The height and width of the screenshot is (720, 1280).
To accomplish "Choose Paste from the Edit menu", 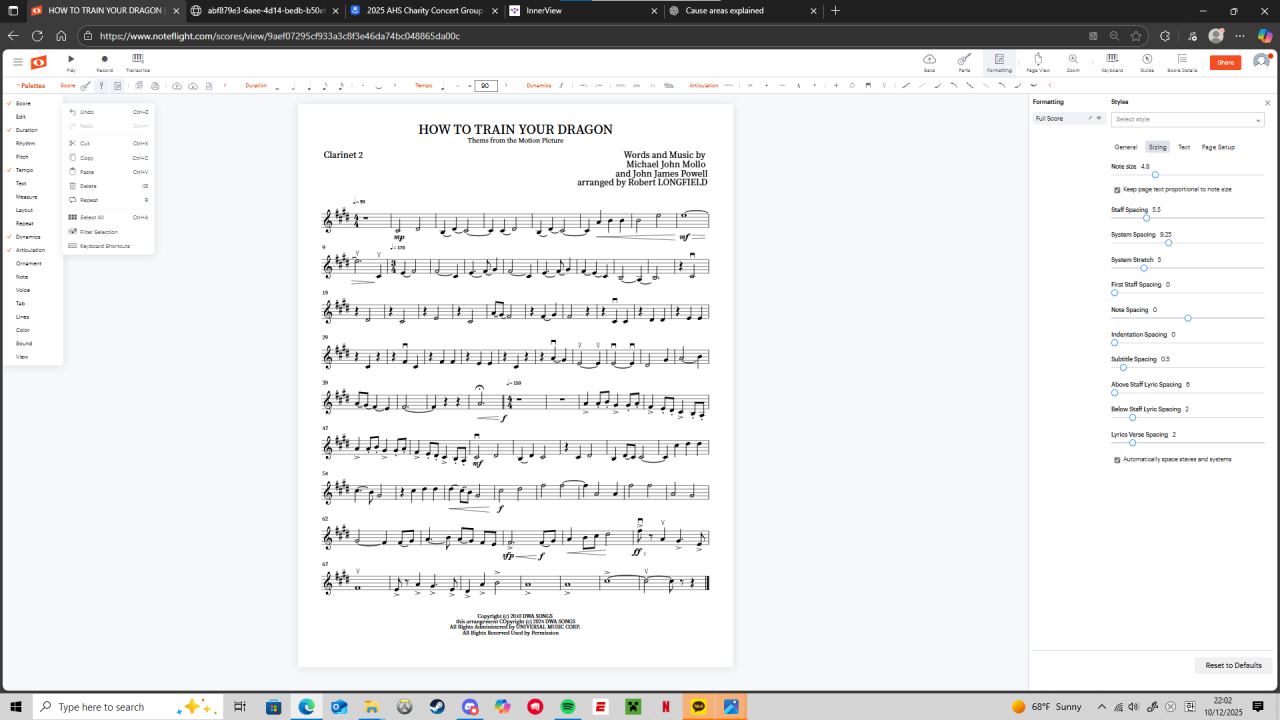I will (x=109, y=172).
